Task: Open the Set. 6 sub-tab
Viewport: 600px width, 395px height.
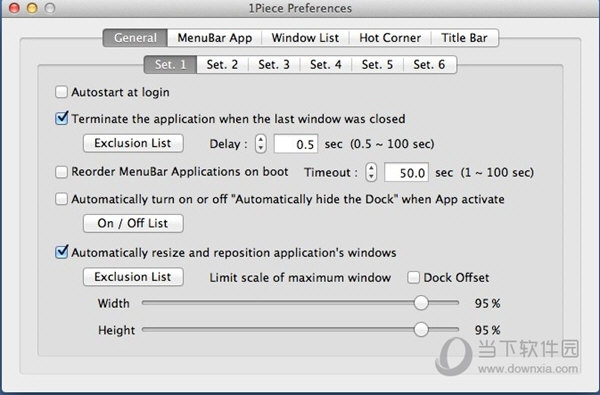Action: pyautogui.click(x=429, y=64)
